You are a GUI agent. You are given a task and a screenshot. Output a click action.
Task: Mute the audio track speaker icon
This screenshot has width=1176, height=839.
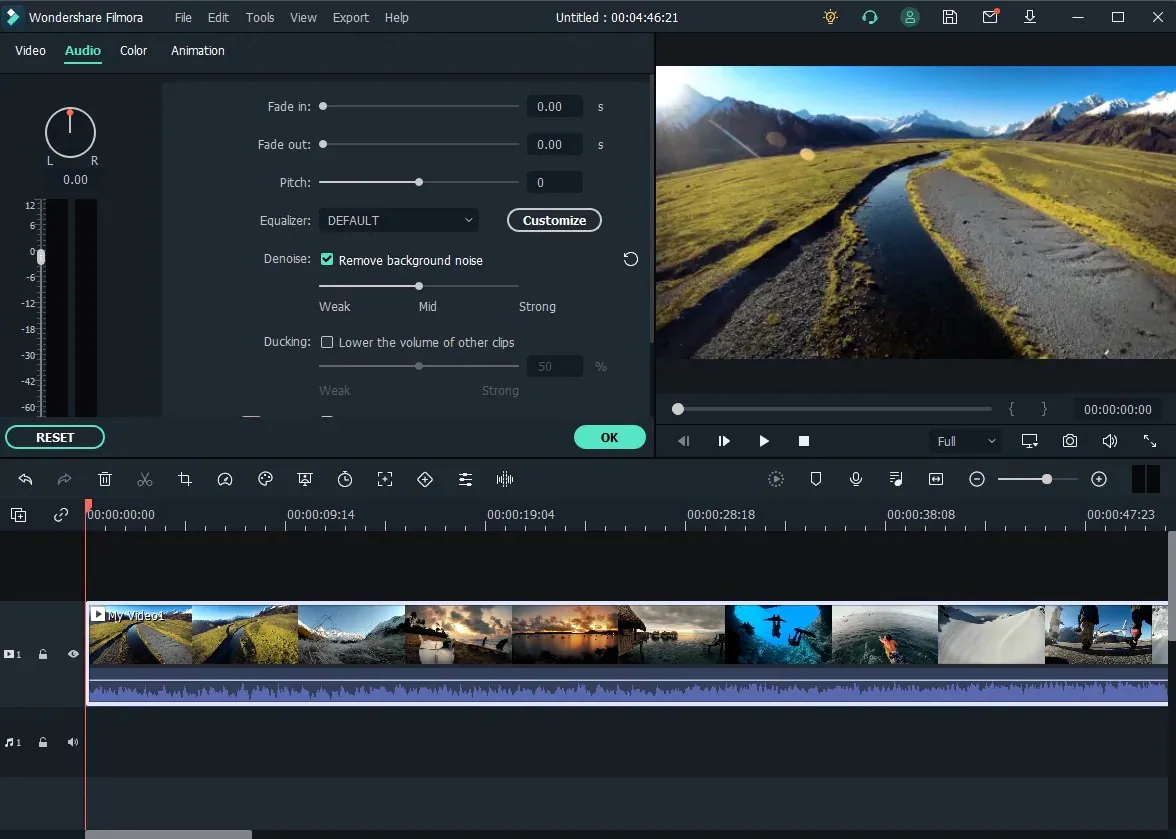pyautogui.click(x=73, y=743)
